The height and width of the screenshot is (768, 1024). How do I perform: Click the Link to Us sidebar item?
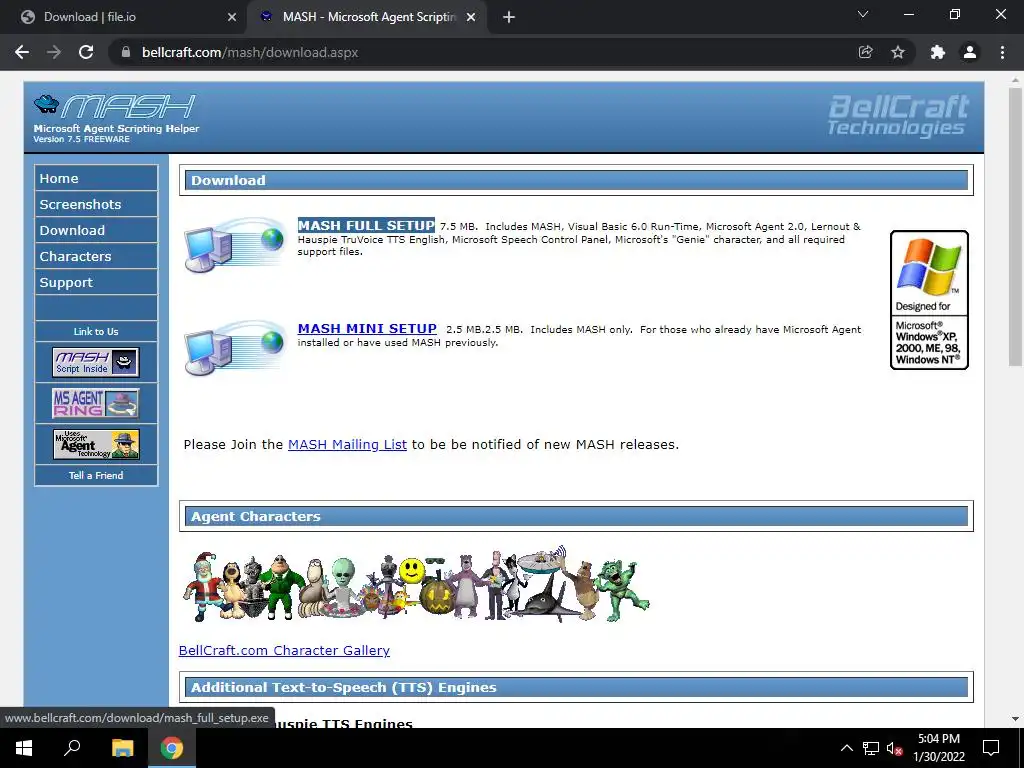click(x=96, y=332)
